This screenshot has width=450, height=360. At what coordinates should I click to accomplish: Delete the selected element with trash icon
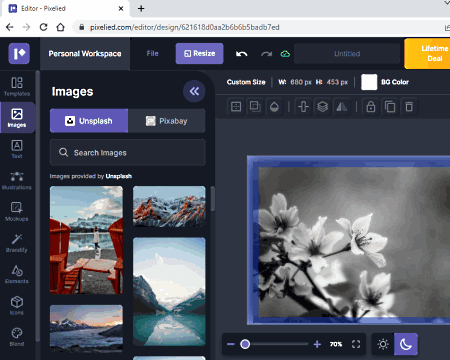(409, 107)
